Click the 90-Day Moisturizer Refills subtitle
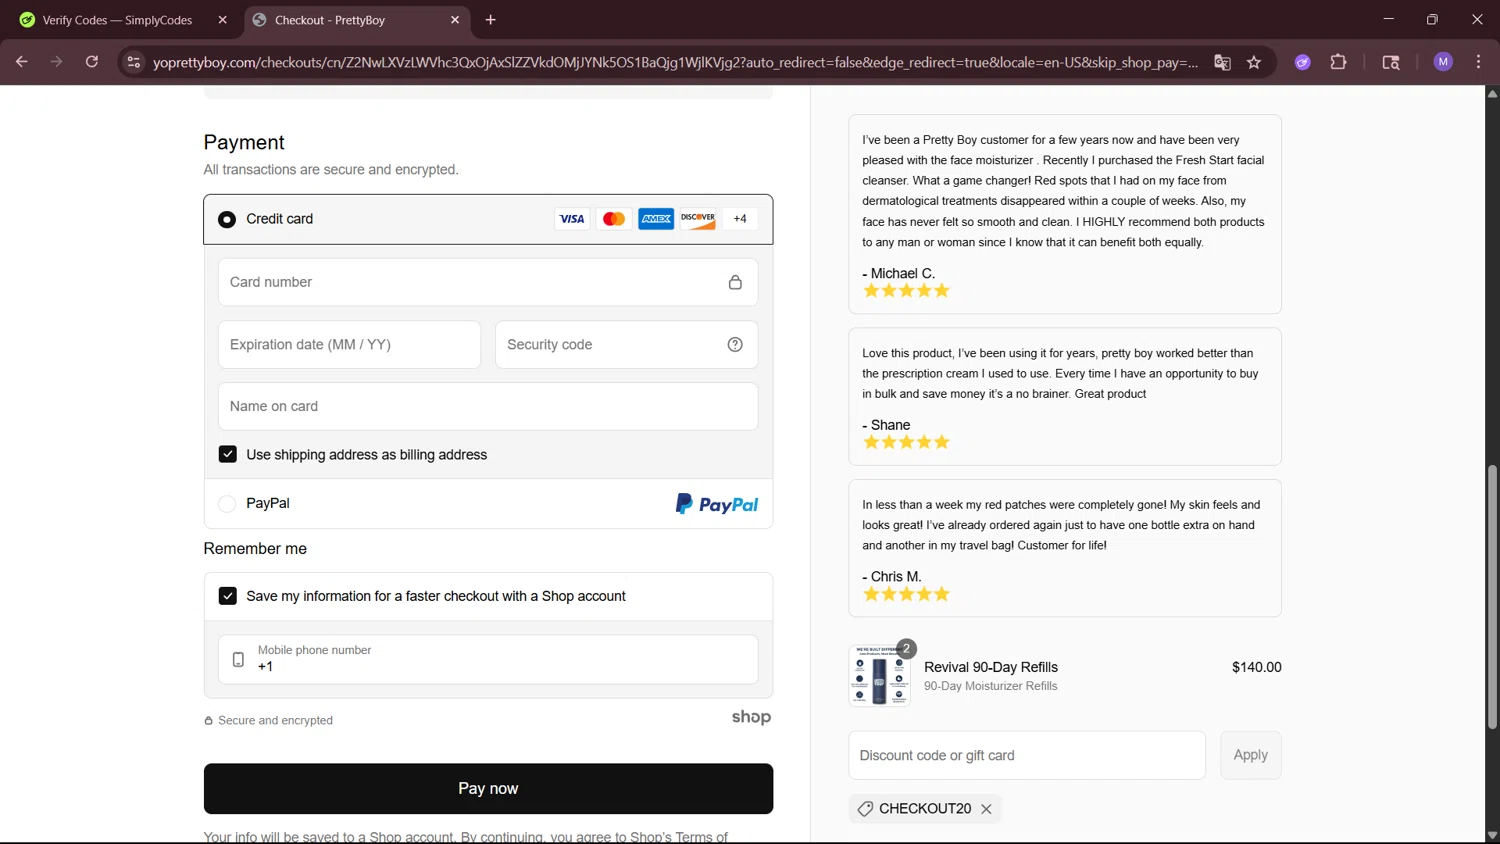 (991, 686)
